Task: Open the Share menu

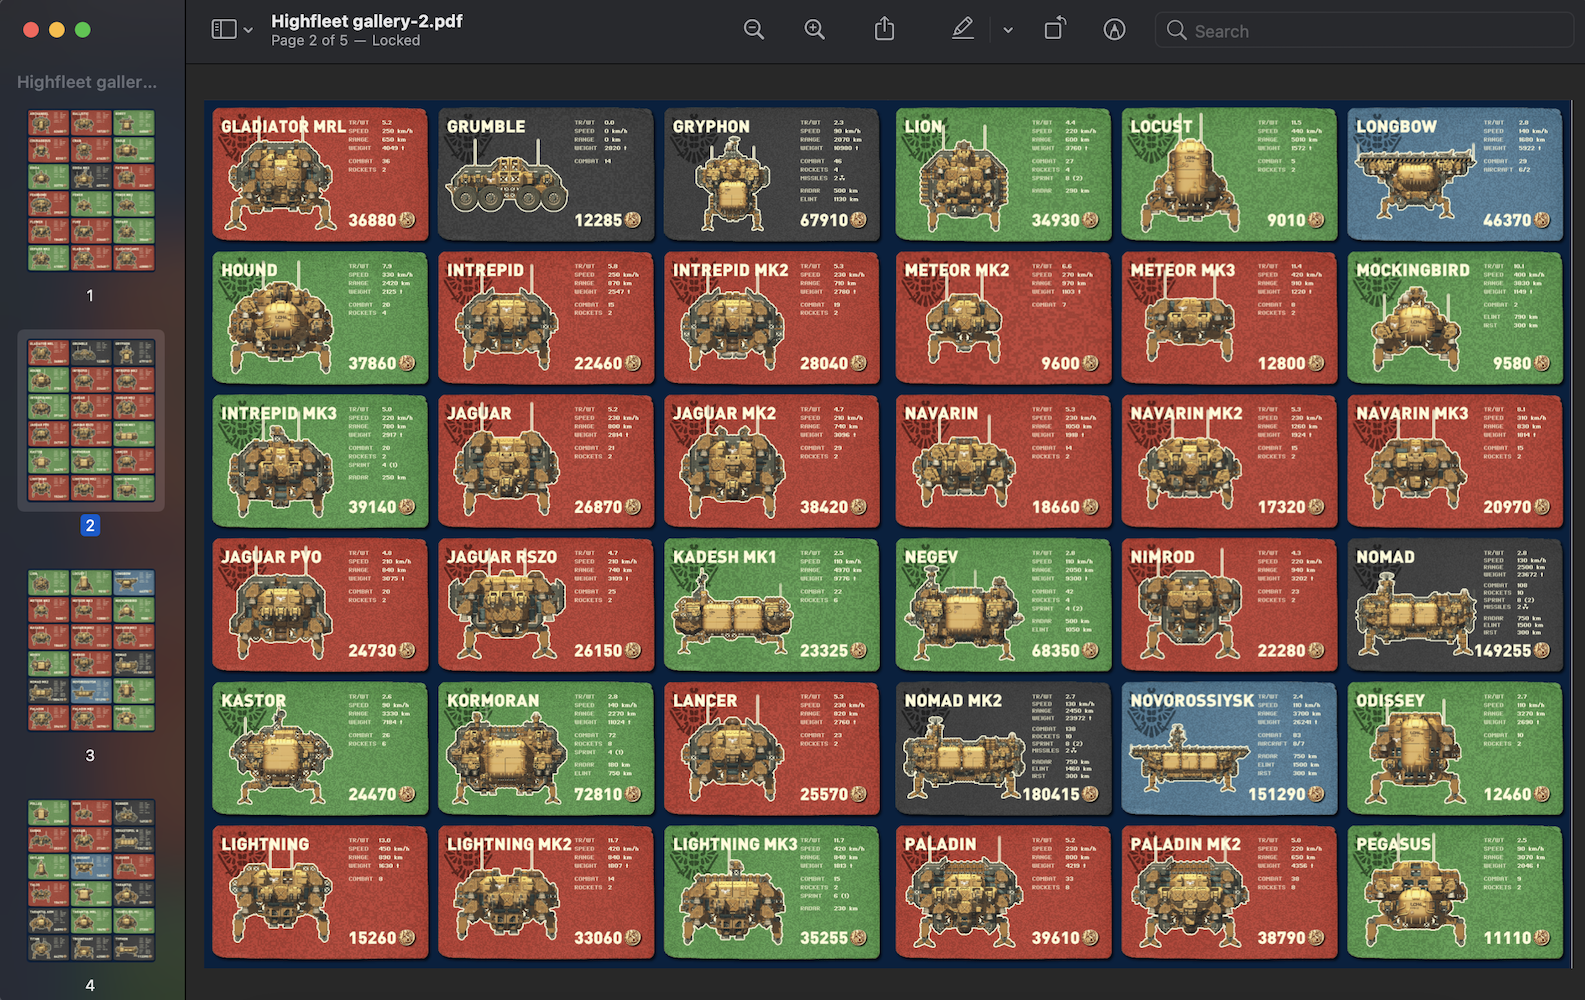Action: tap(884, 29)
